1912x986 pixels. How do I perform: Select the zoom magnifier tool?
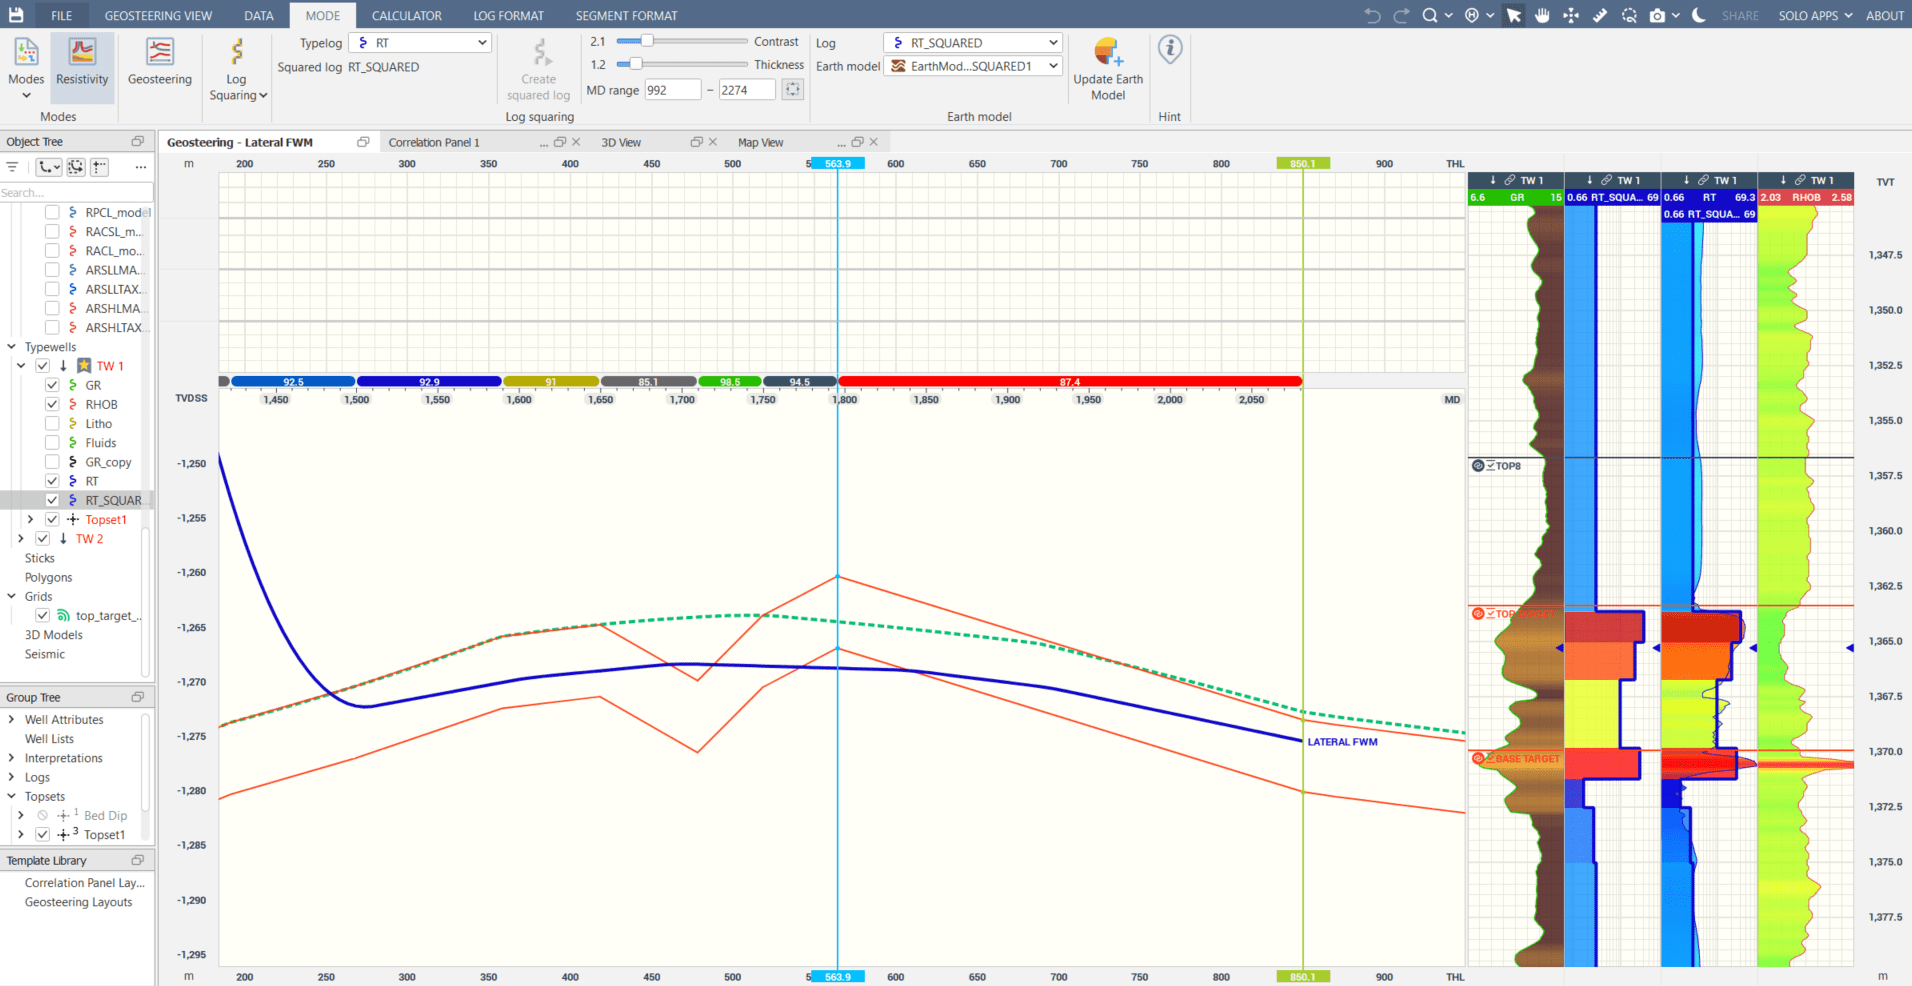1431,15
